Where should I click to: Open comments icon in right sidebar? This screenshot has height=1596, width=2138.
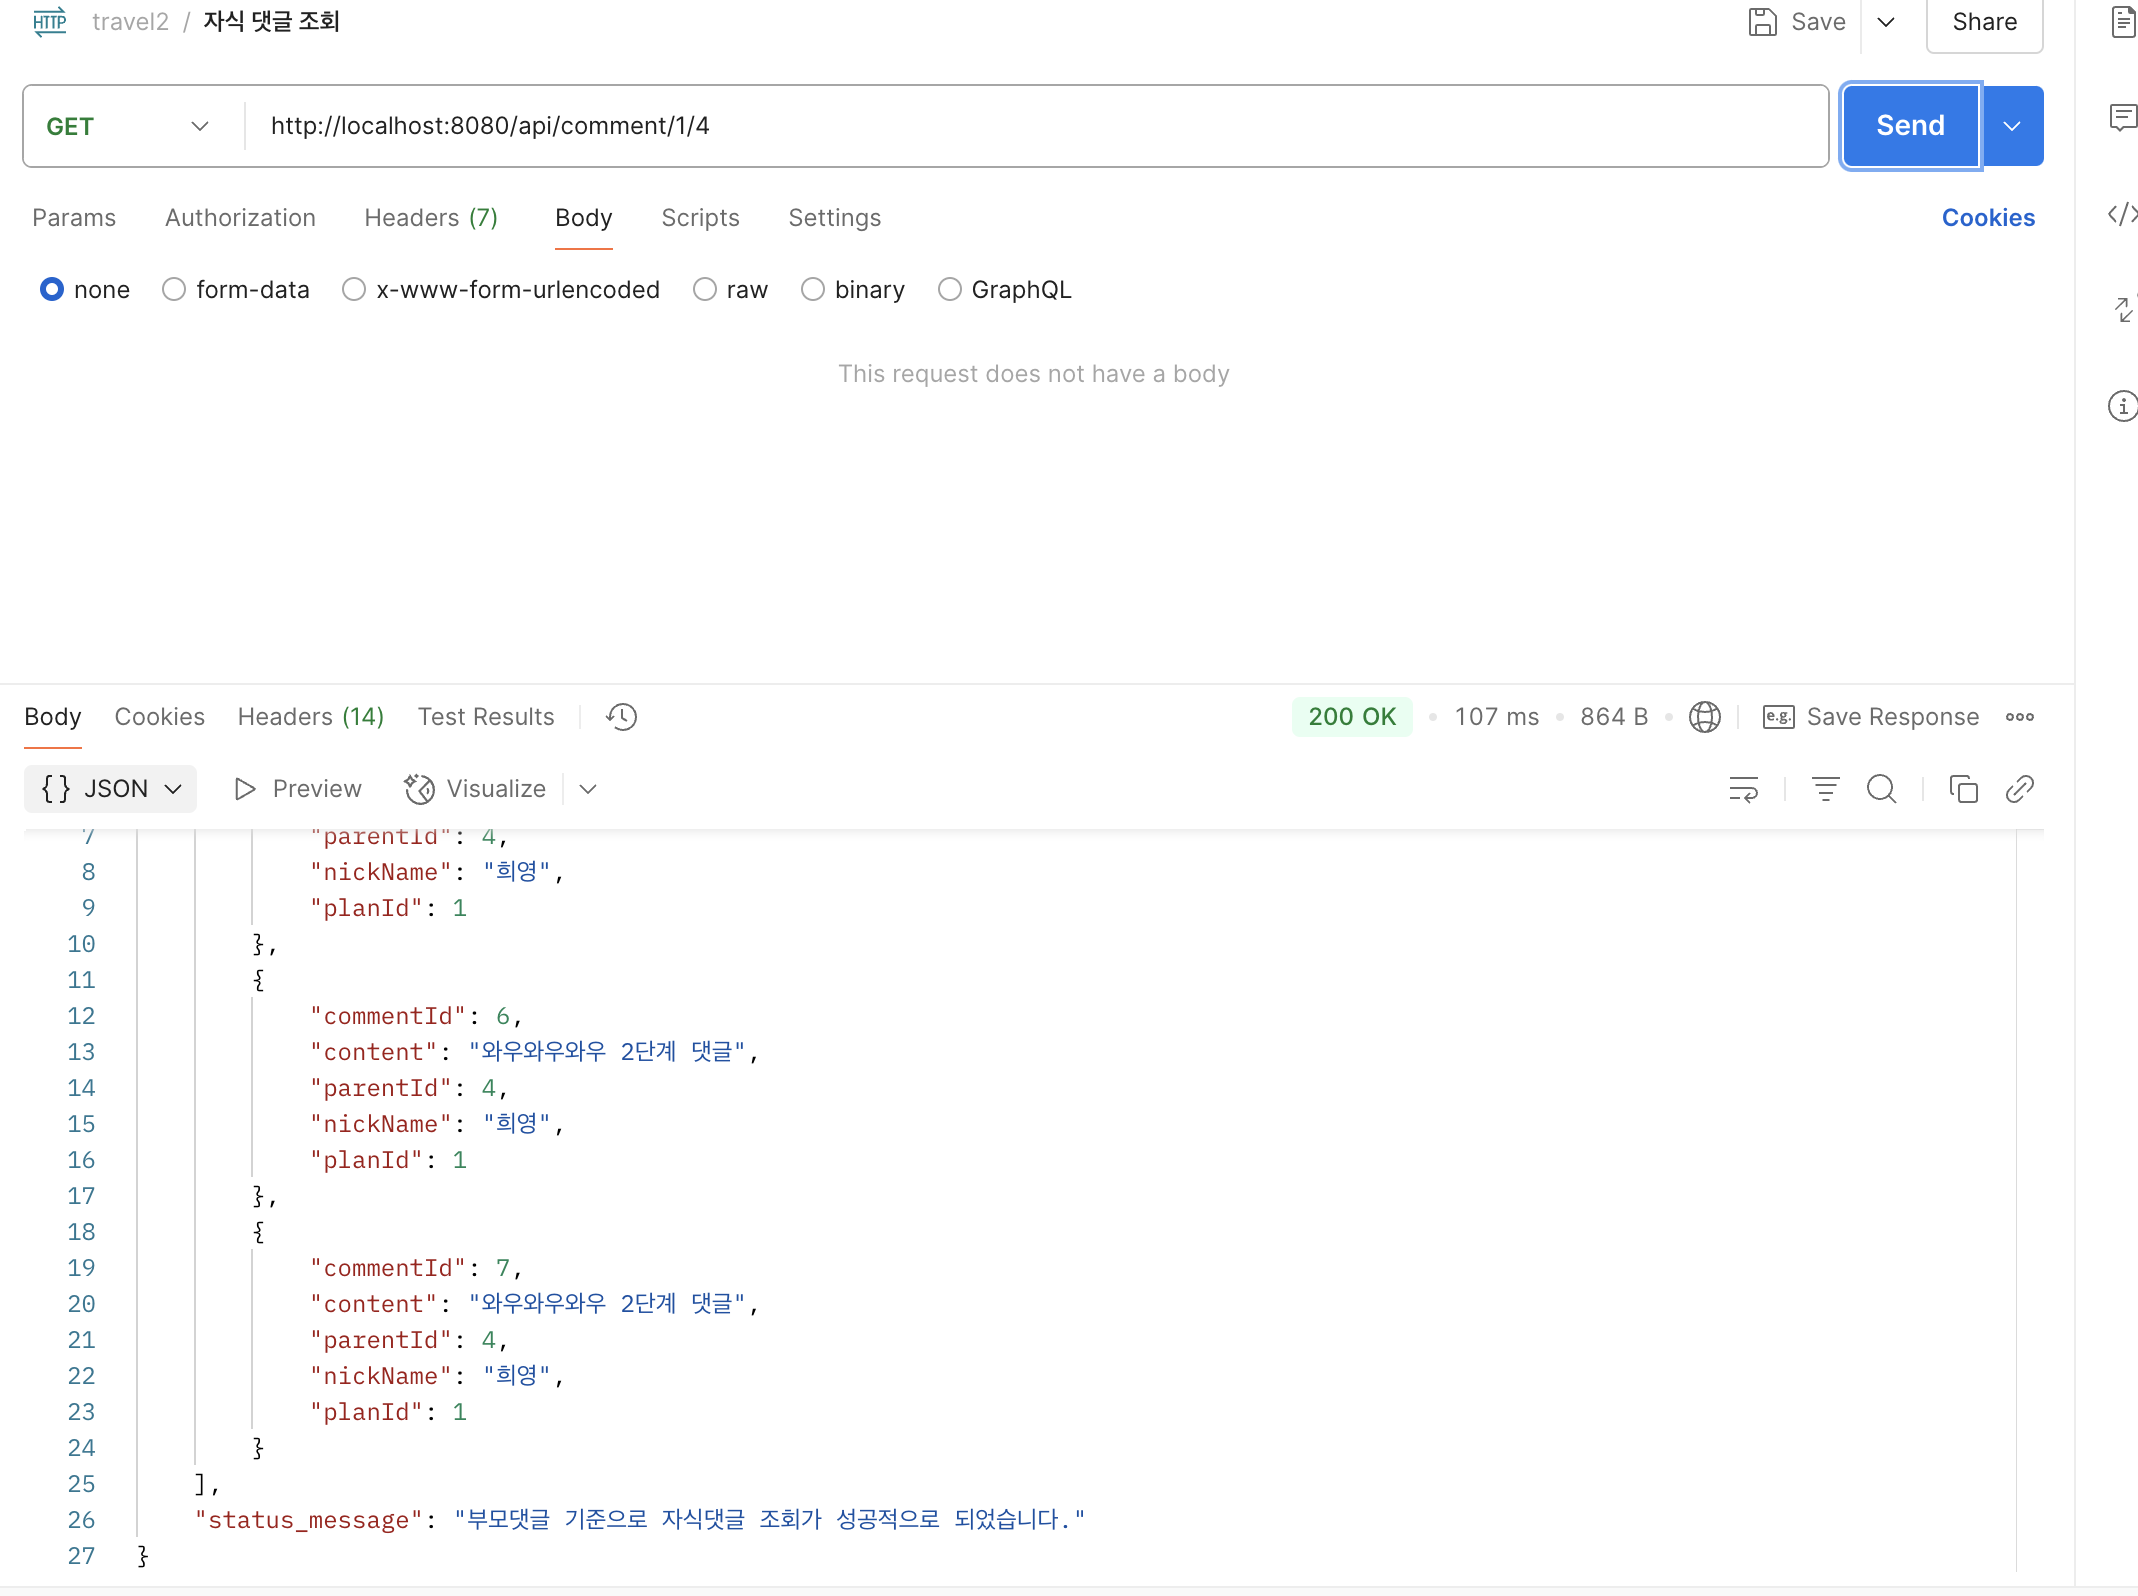pyautogui.click(x=2122, y=118)
